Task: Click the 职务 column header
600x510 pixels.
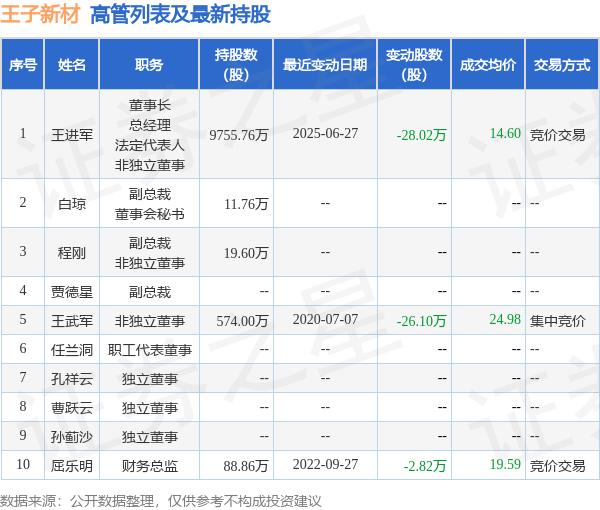Action: pos(149,65)
